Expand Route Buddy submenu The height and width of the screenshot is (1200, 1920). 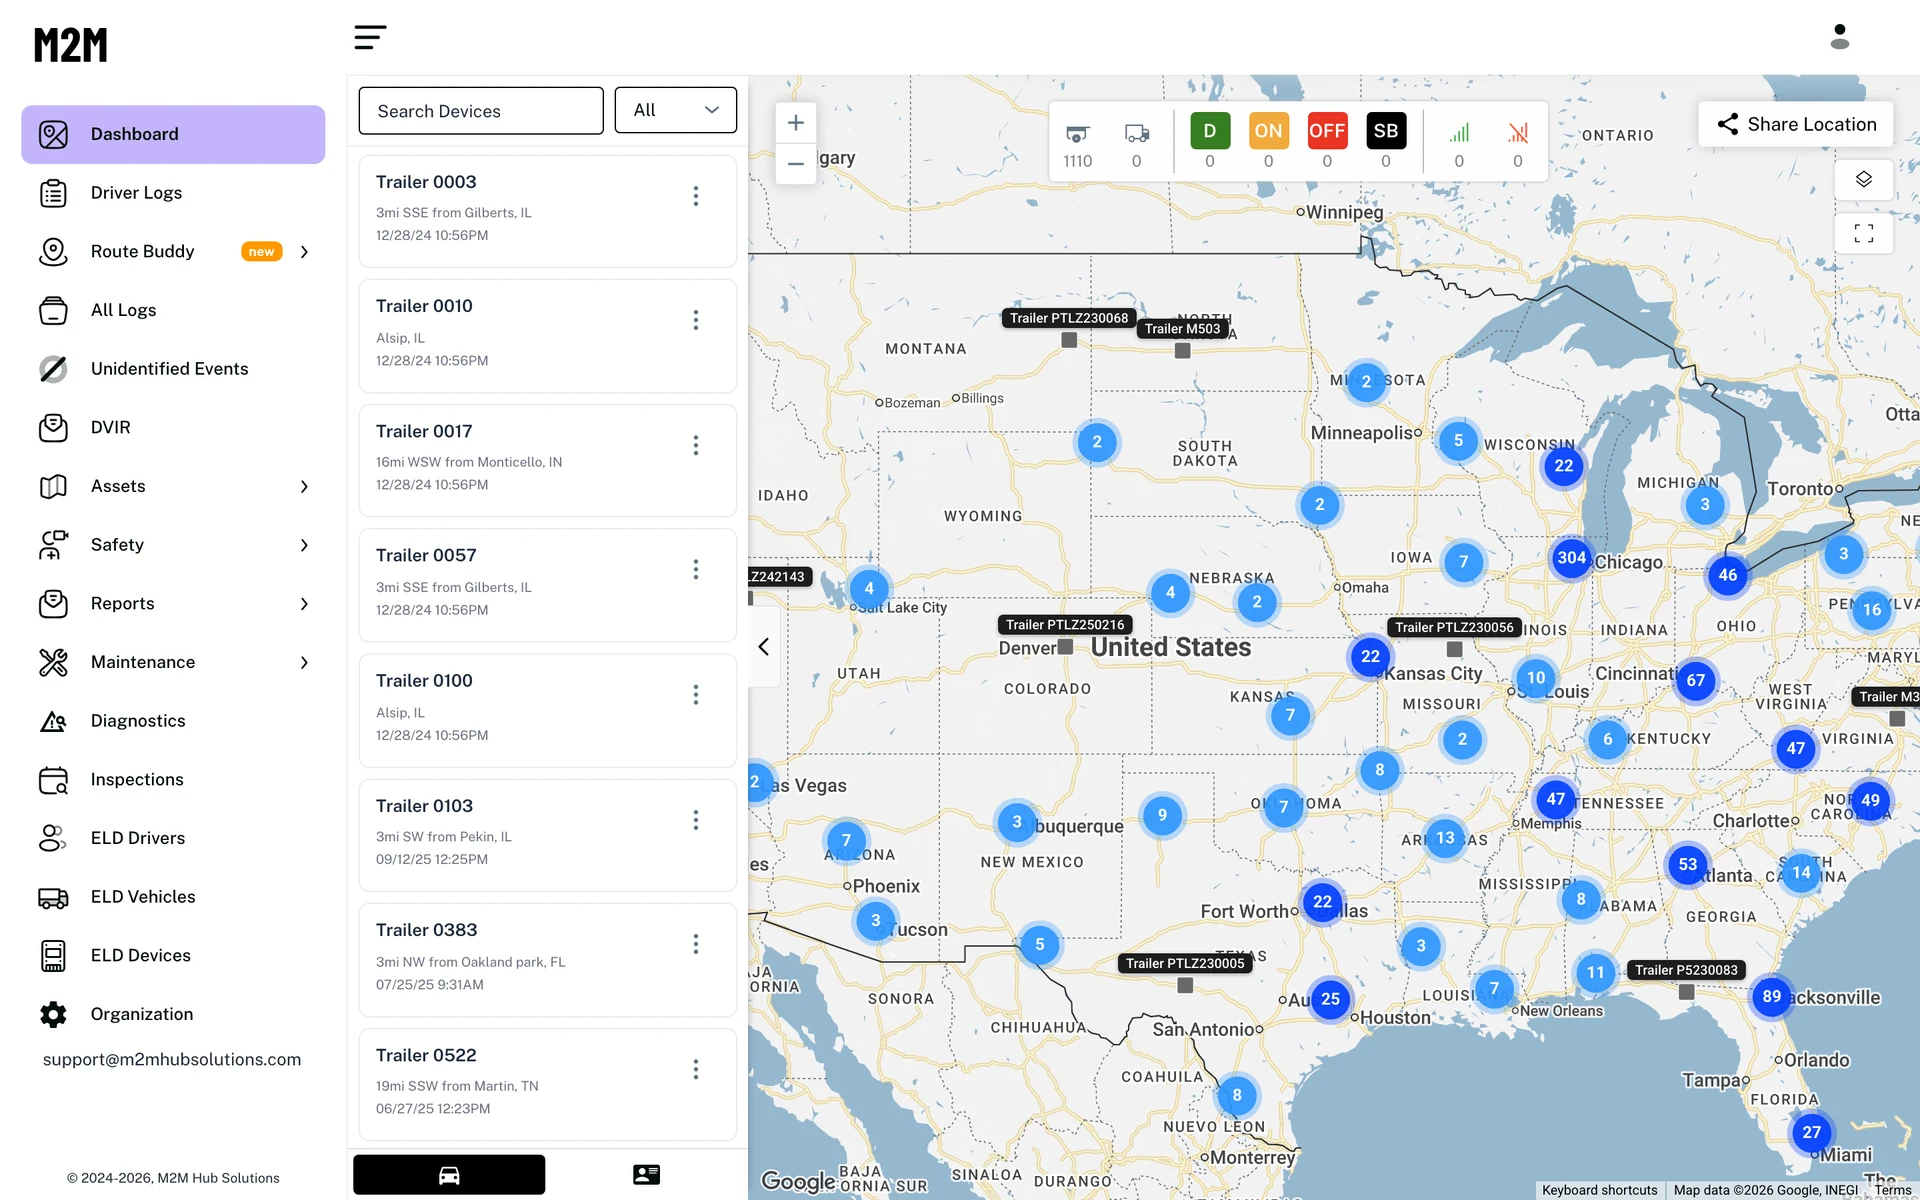[304, 252]
